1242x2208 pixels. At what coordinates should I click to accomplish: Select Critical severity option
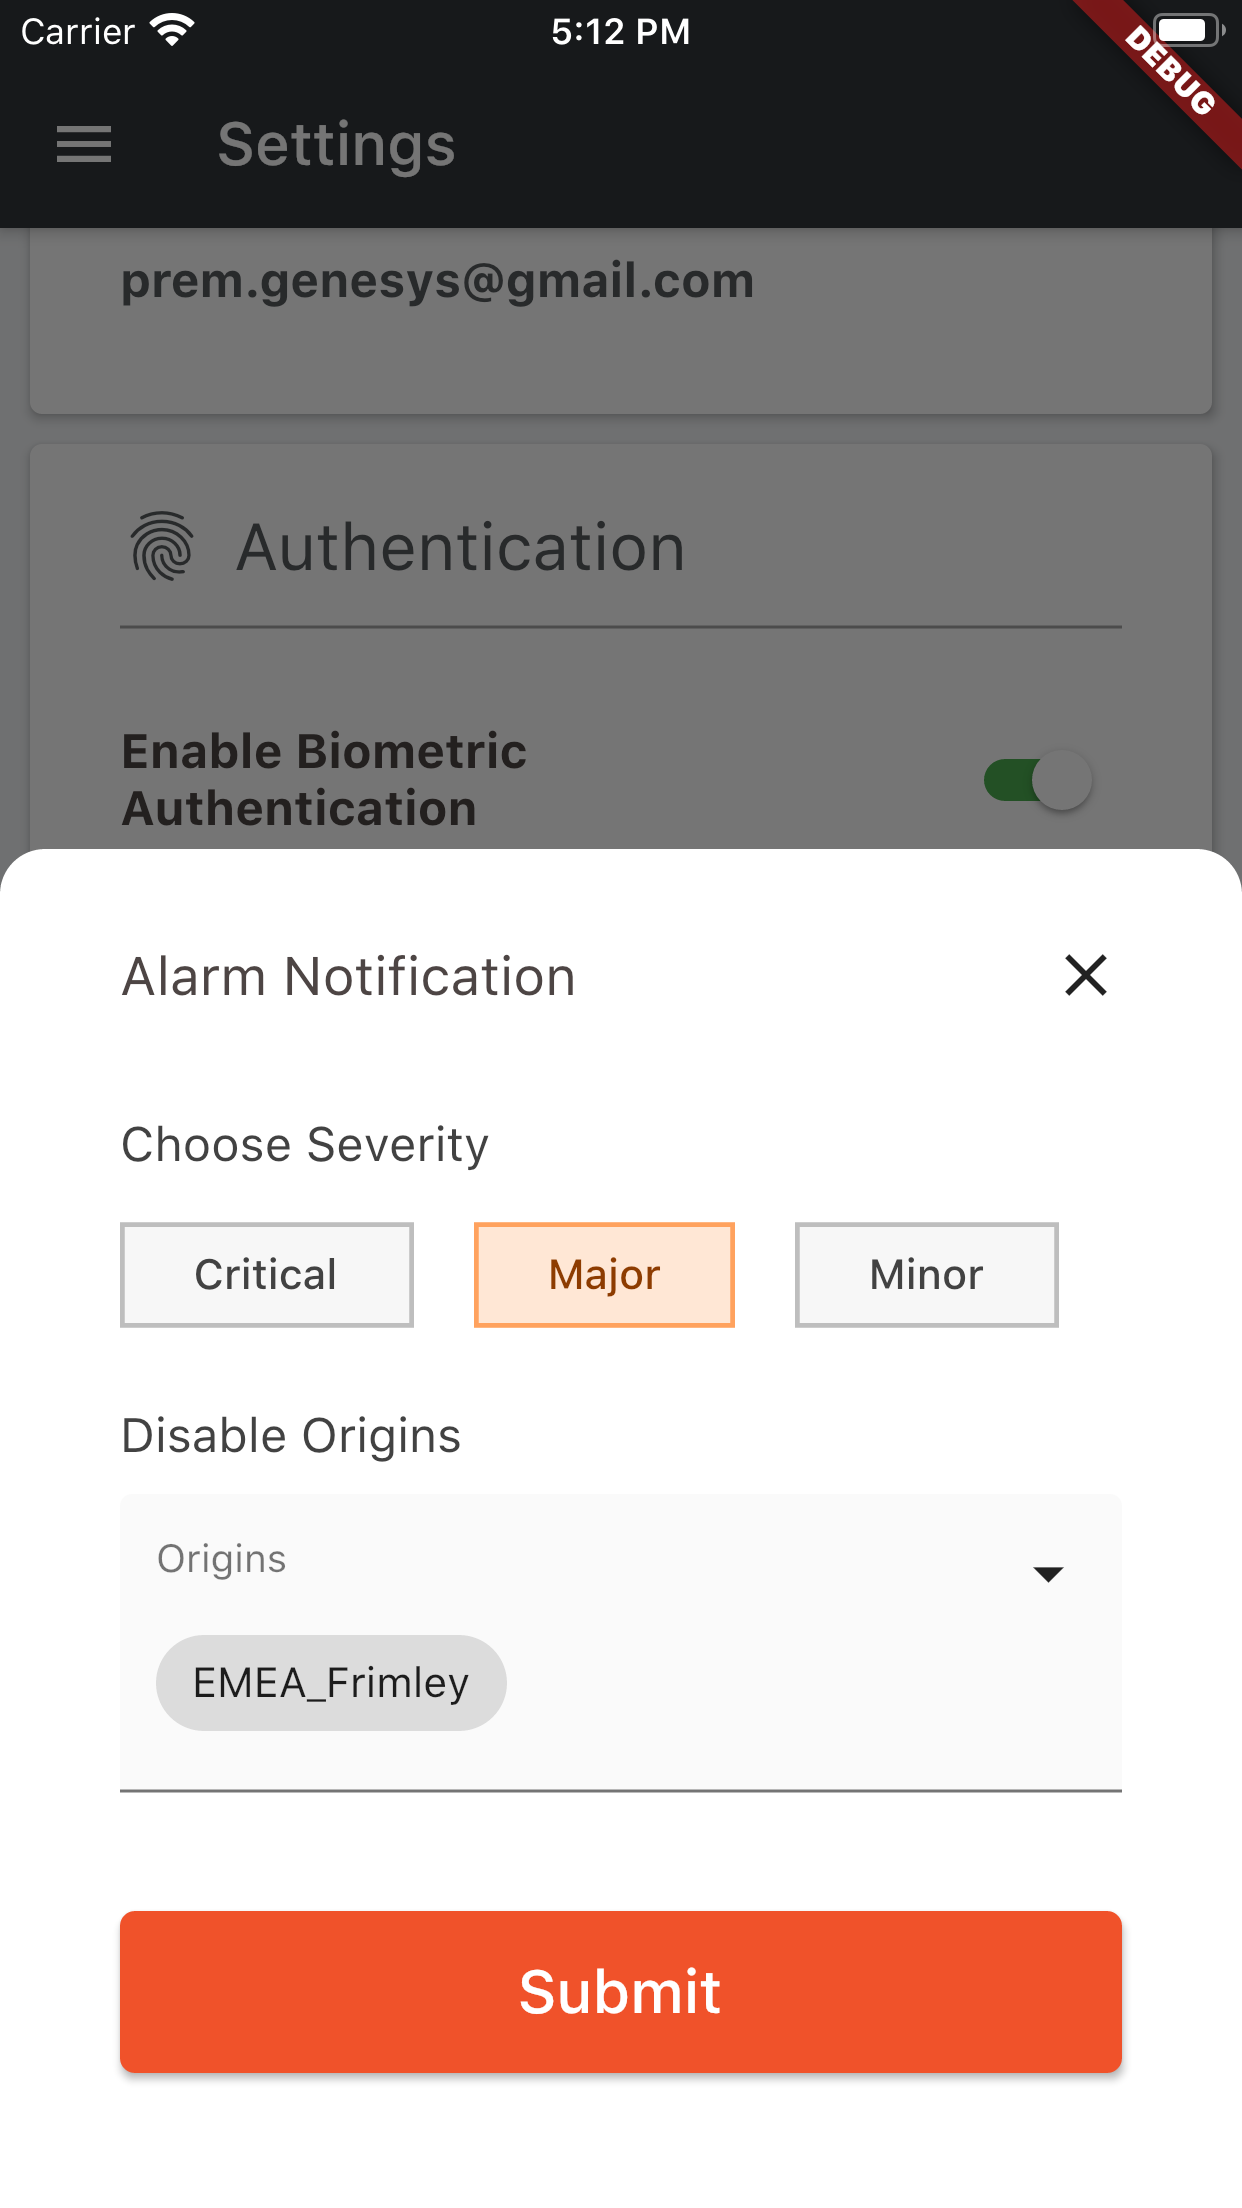click(266, 1275)
